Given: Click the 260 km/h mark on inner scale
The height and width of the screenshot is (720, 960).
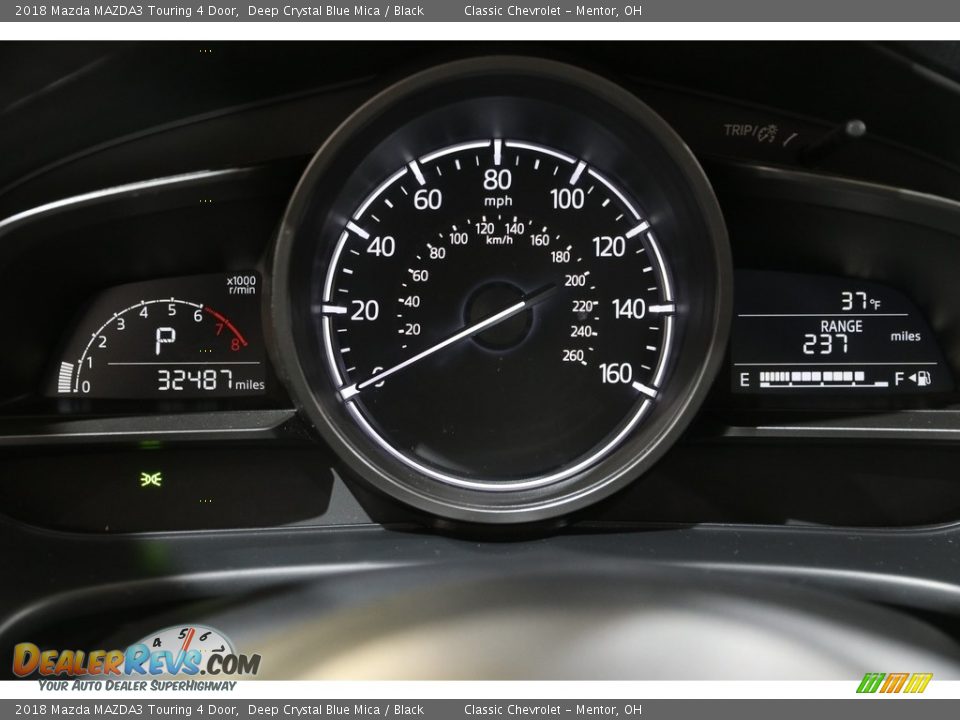Looking at the screenshot, I should (572, 356).
